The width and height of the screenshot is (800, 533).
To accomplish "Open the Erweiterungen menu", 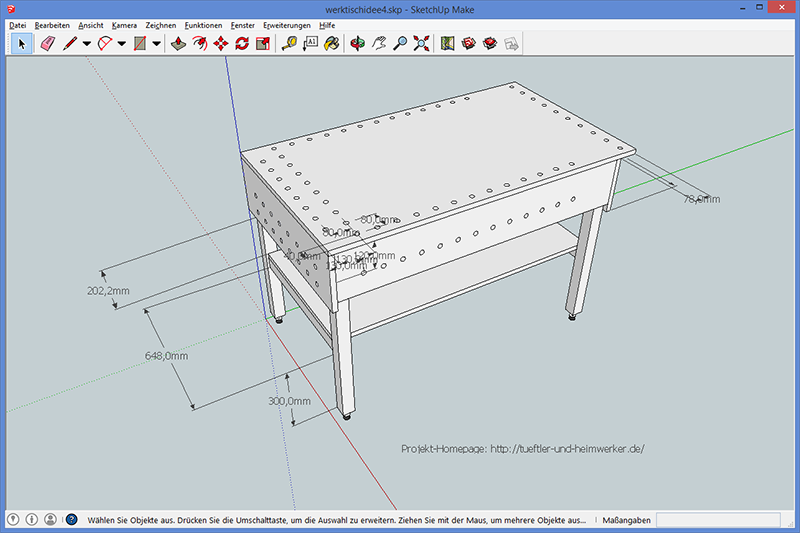I will [x=287, y=25].
